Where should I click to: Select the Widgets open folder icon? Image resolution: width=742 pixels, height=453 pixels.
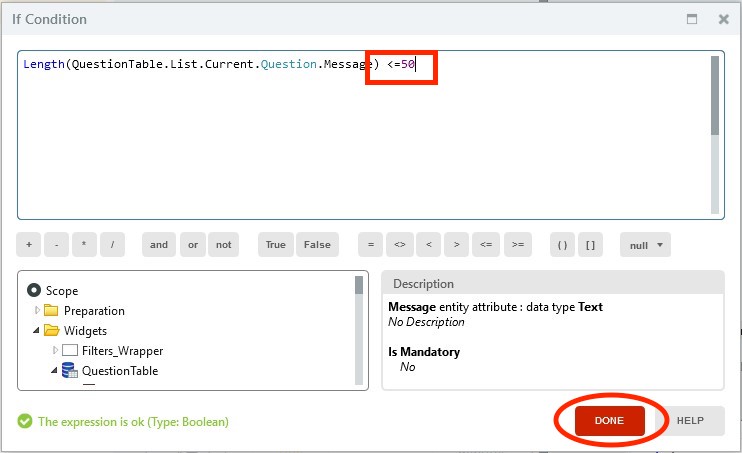pos(52,330)
